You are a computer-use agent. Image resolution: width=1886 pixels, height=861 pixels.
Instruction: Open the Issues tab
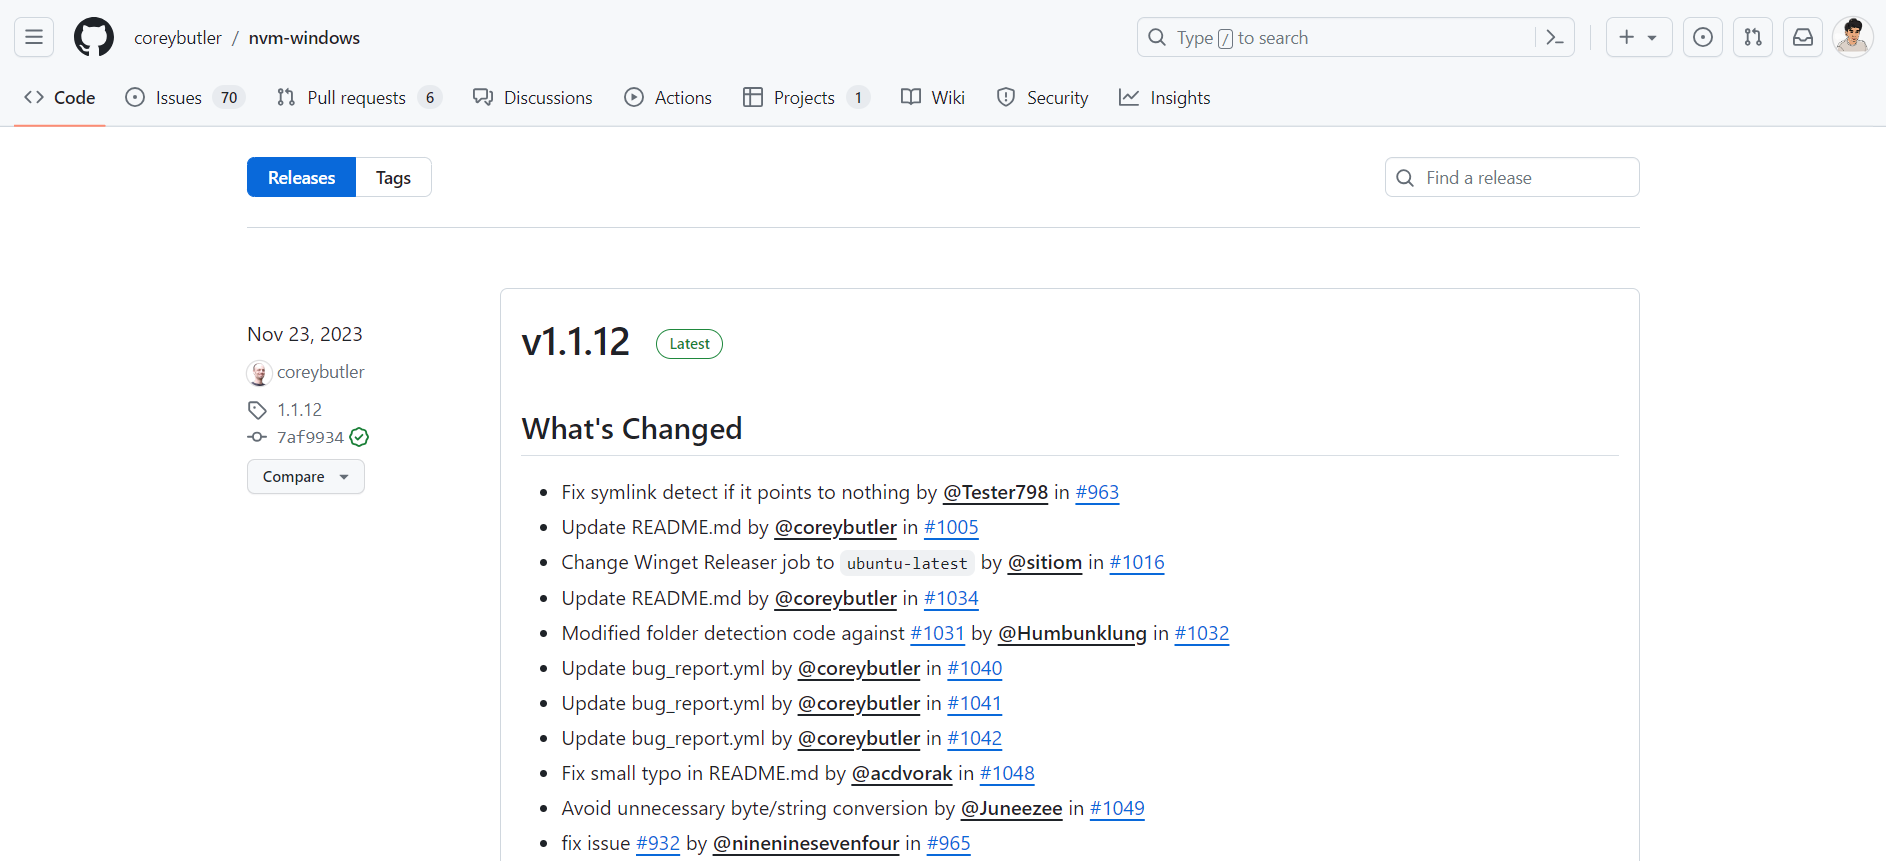(185, 97)
